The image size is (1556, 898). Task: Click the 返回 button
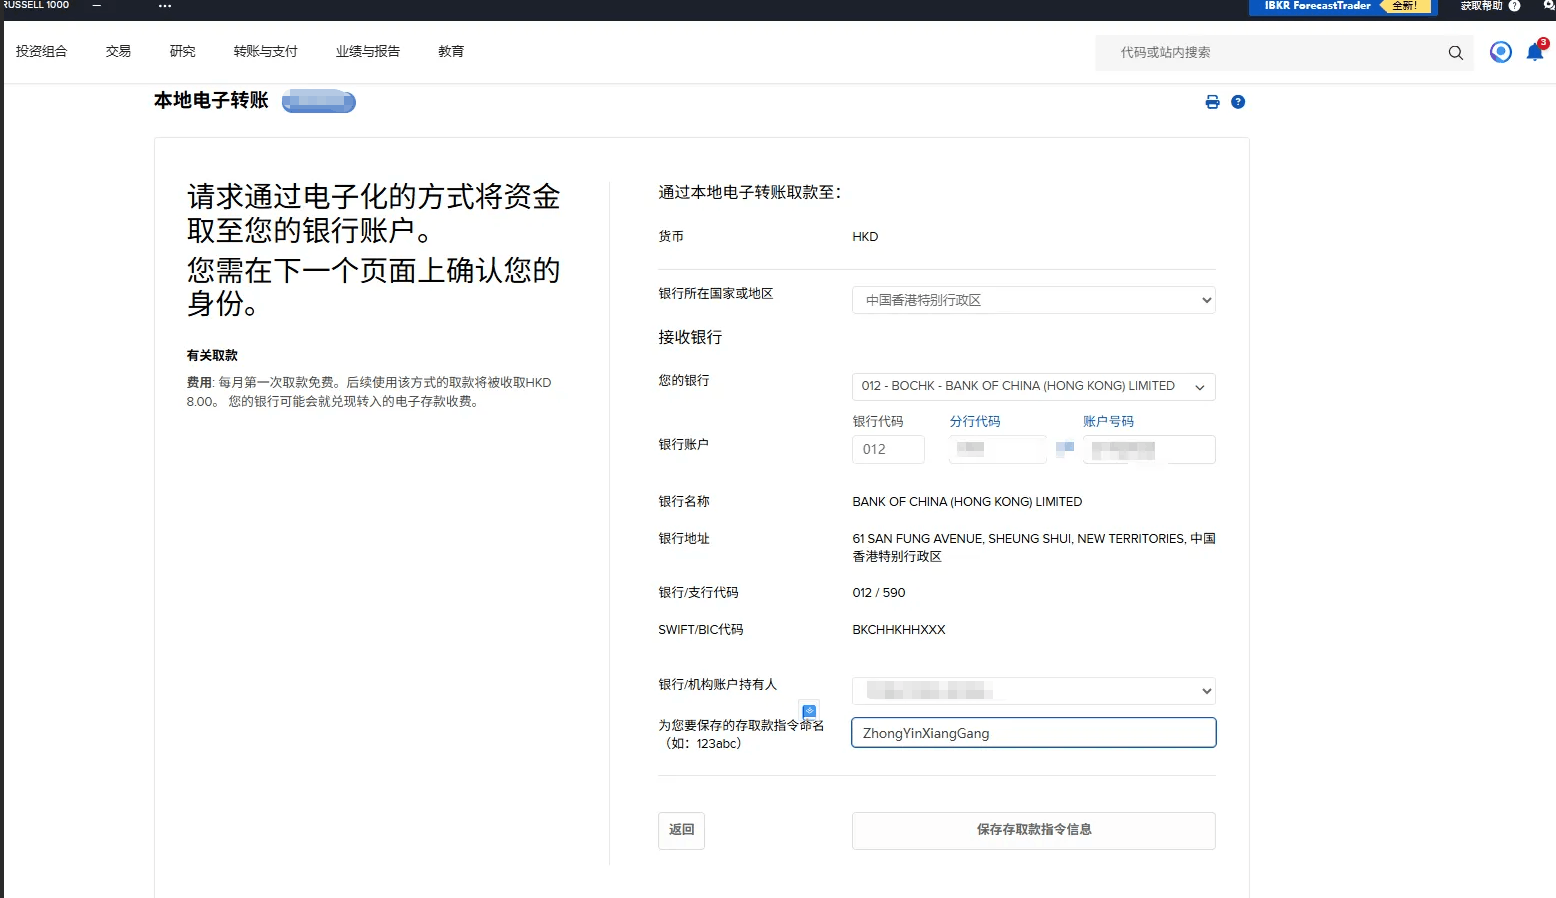point(681,830)
